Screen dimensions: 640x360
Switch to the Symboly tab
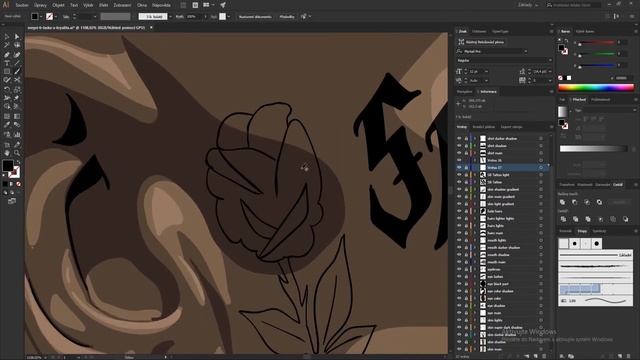599,231
